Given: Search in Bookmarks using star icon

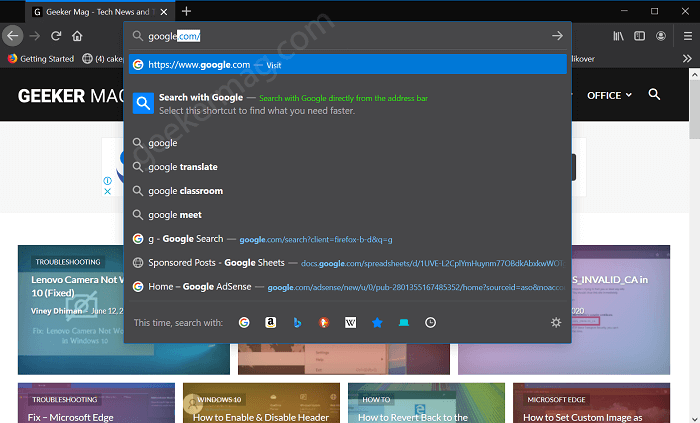Looking at the screenshot, I should point(377,323).
